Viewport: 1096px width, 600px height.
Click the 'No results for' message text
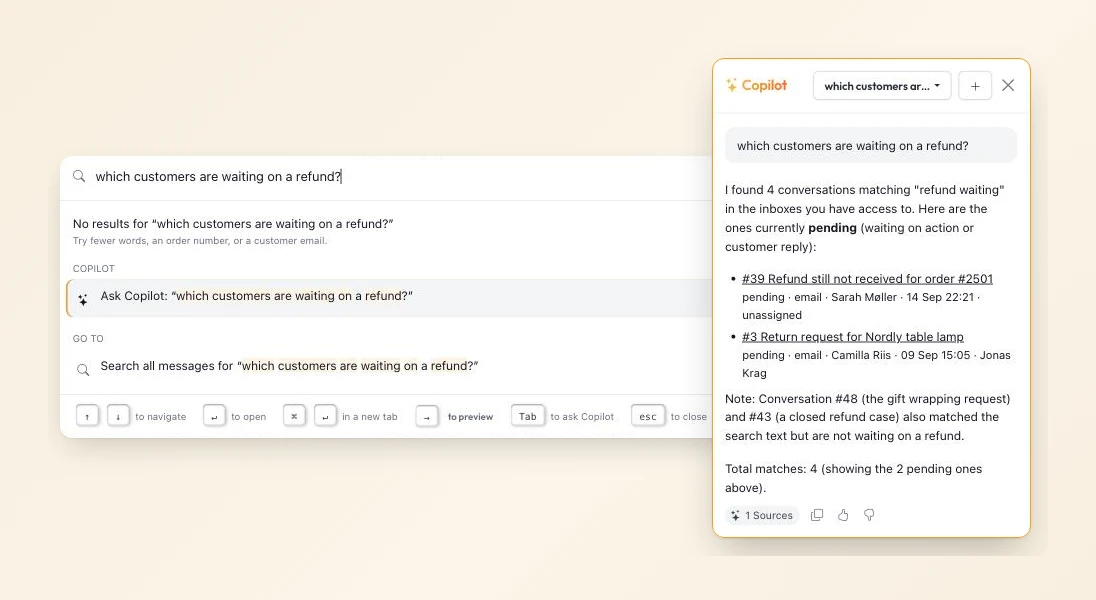[233, 224]
